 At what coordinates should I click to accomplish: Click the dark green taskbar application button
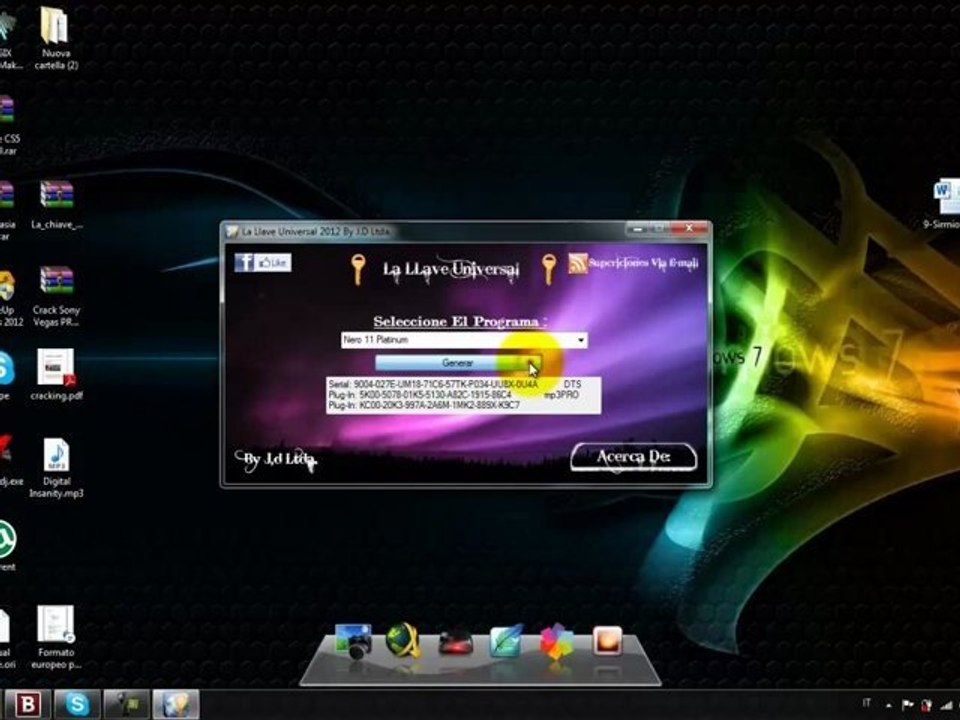(127, 704)
